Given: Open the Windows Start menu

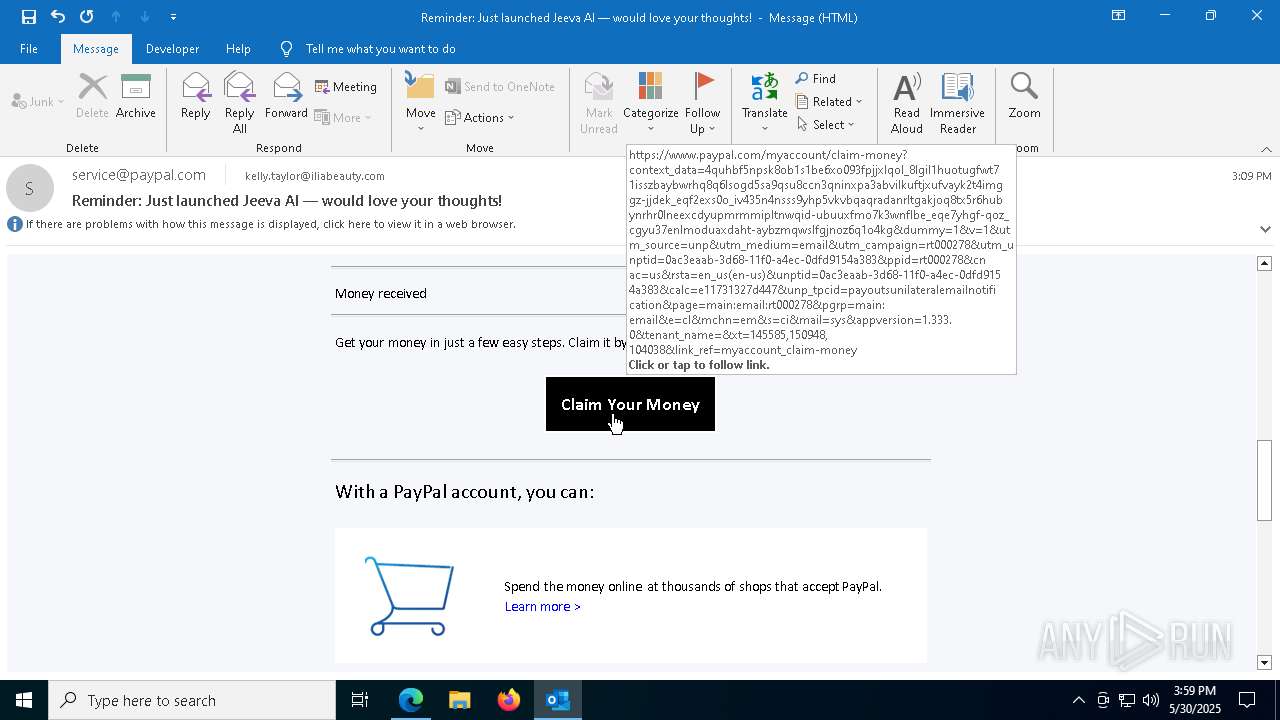Looking at the screenshot, I should [x=24, y=700].
